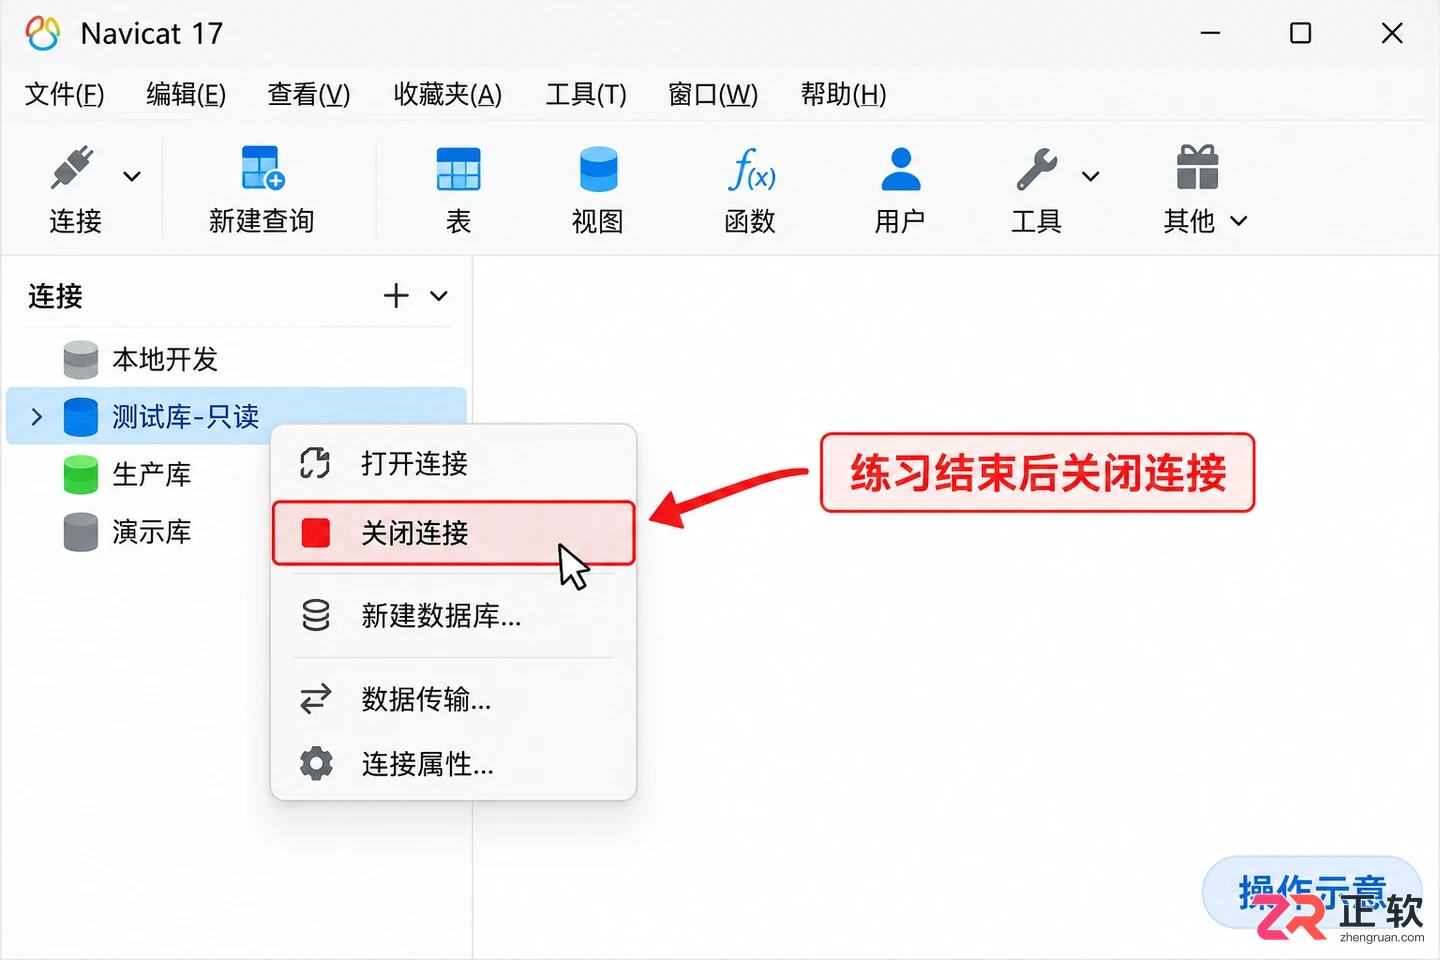Open the 视图 view icon

point(598,169)
